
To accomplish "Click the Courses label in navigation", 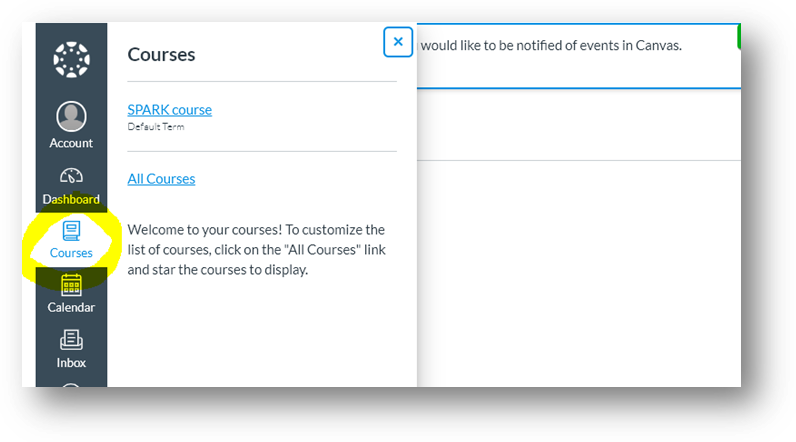I will 71,253.
